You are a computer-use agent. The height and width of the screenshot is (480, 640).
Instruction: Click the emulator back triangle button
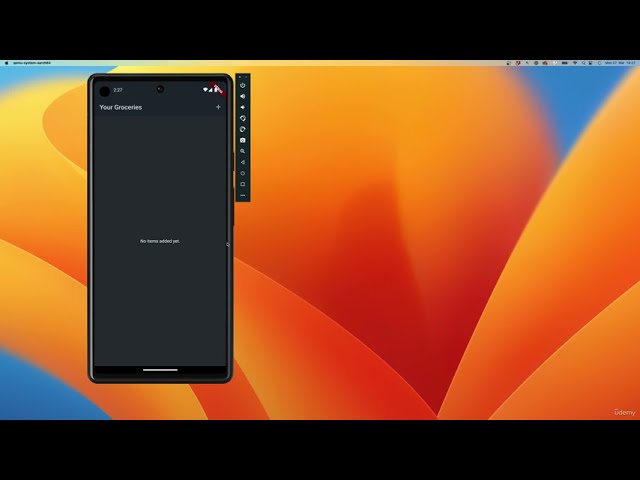[243, 162]
